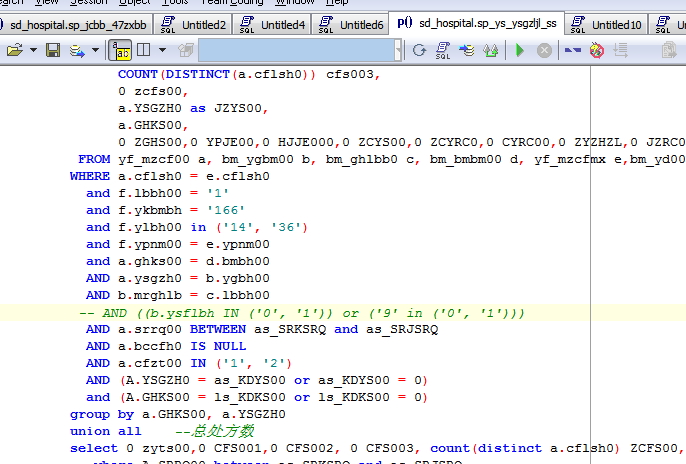
Task: Click the blue dash breakpoint icon
Action: [x=573, y=50]
